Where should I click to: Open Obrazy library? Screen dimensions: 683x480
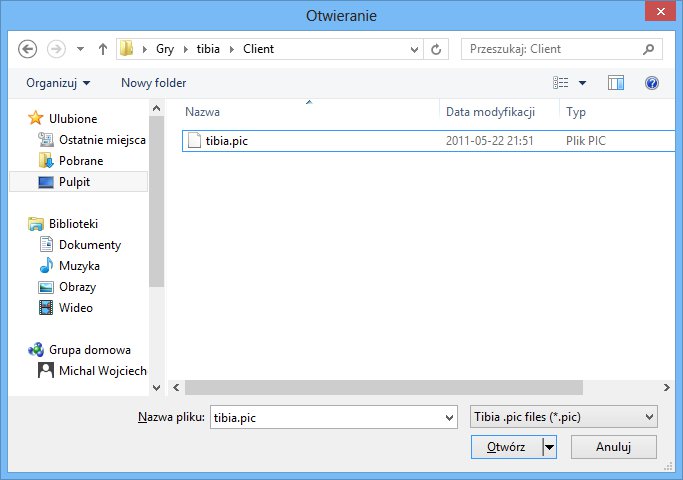point(77,287)
